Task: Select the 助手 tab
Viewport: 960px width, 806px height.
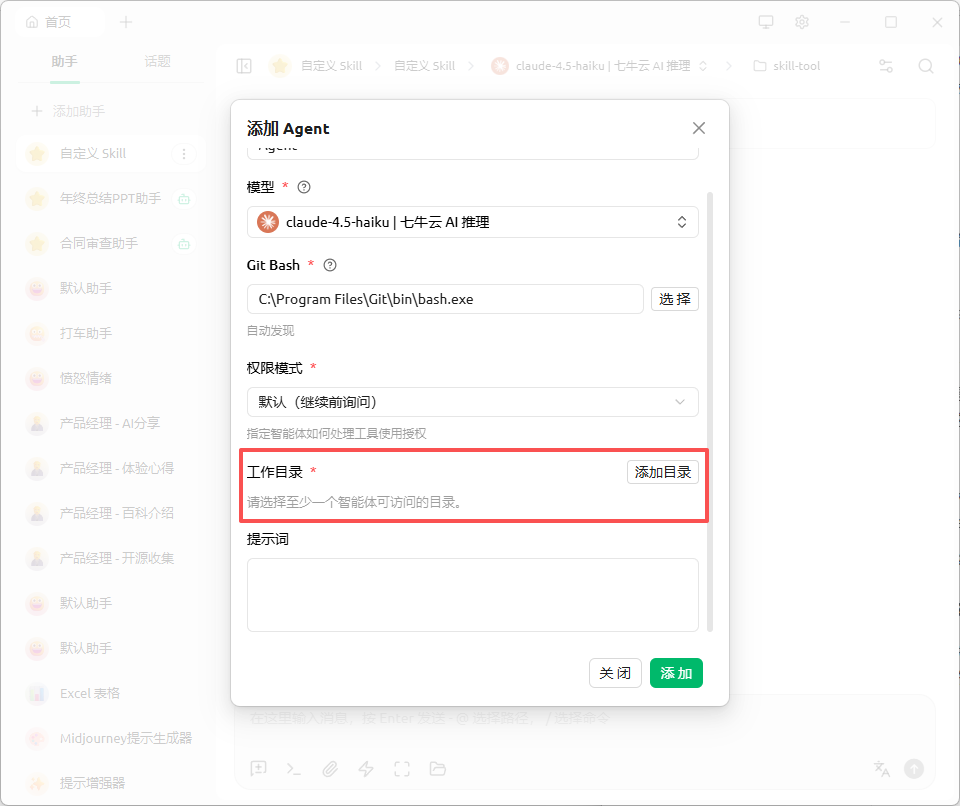Action: 64,61
